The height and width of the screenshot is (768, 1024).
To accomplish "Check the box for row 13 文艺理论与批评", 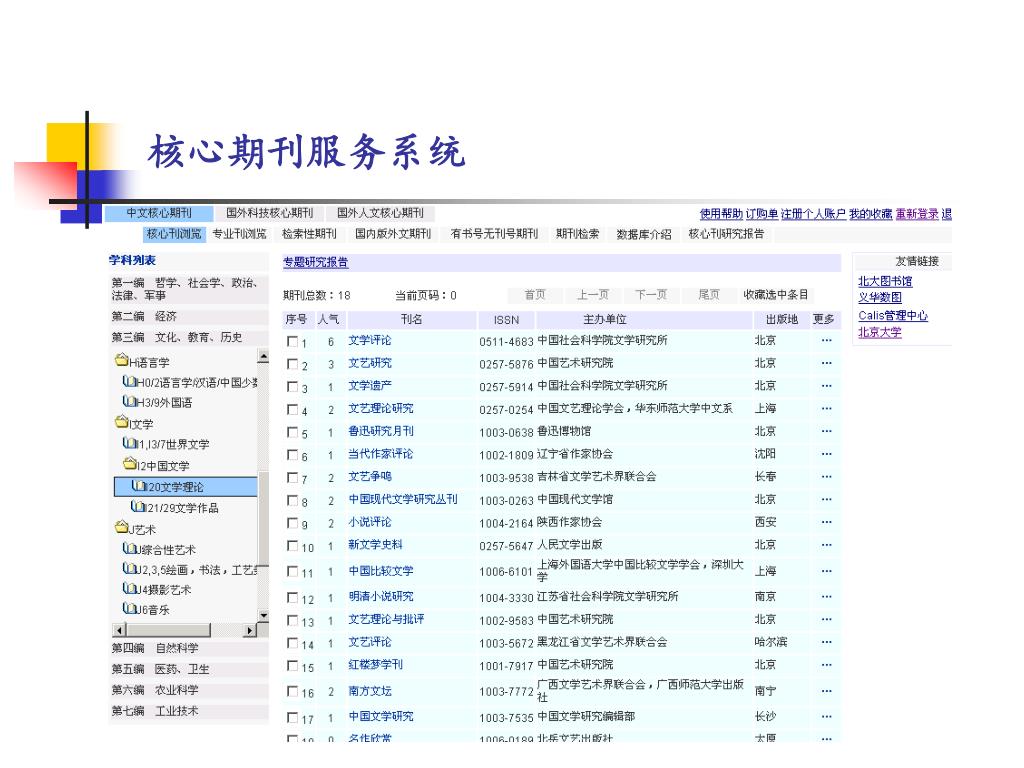I will pos(293,620).
